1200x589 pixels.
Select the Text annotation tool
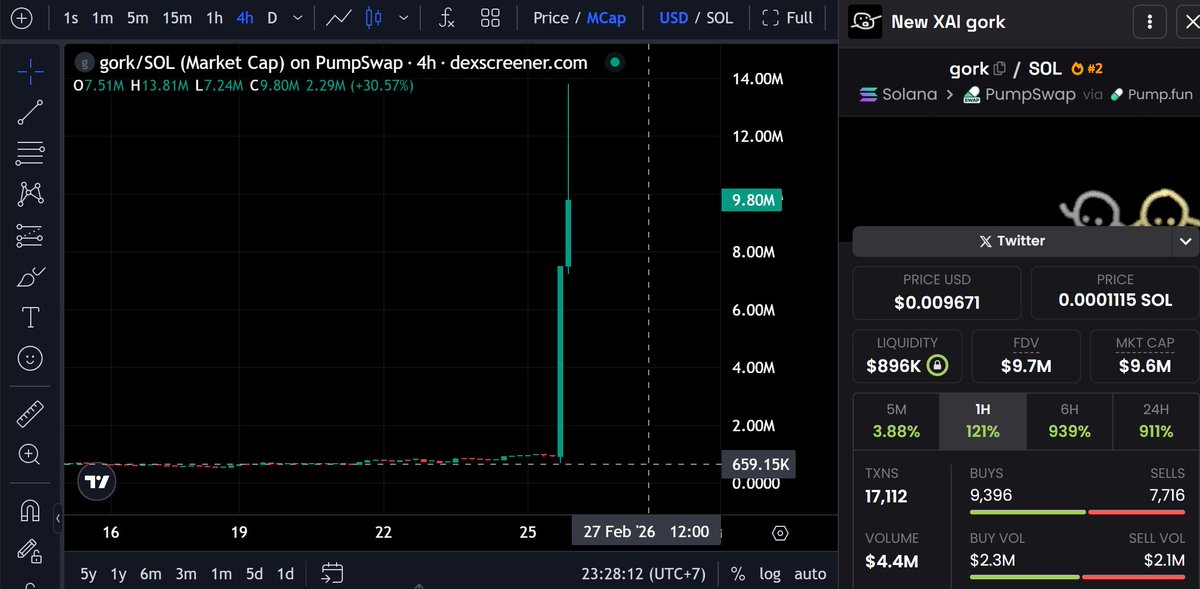click(x=30, y=318)
